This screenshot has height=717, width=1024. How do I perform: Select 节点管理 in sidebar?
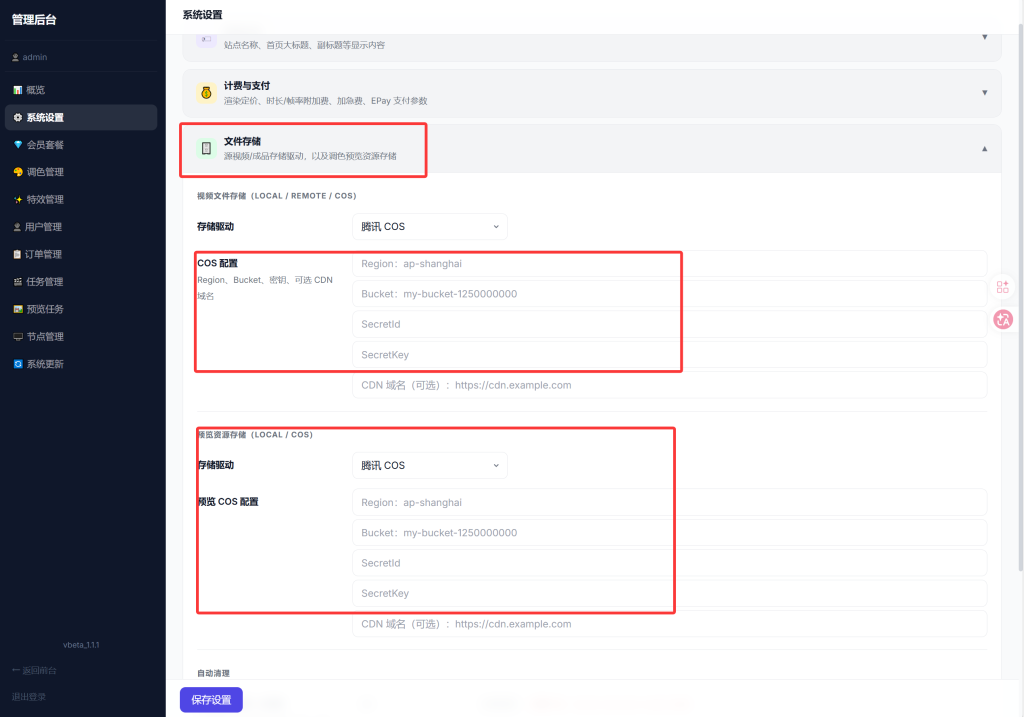[45, 337]
